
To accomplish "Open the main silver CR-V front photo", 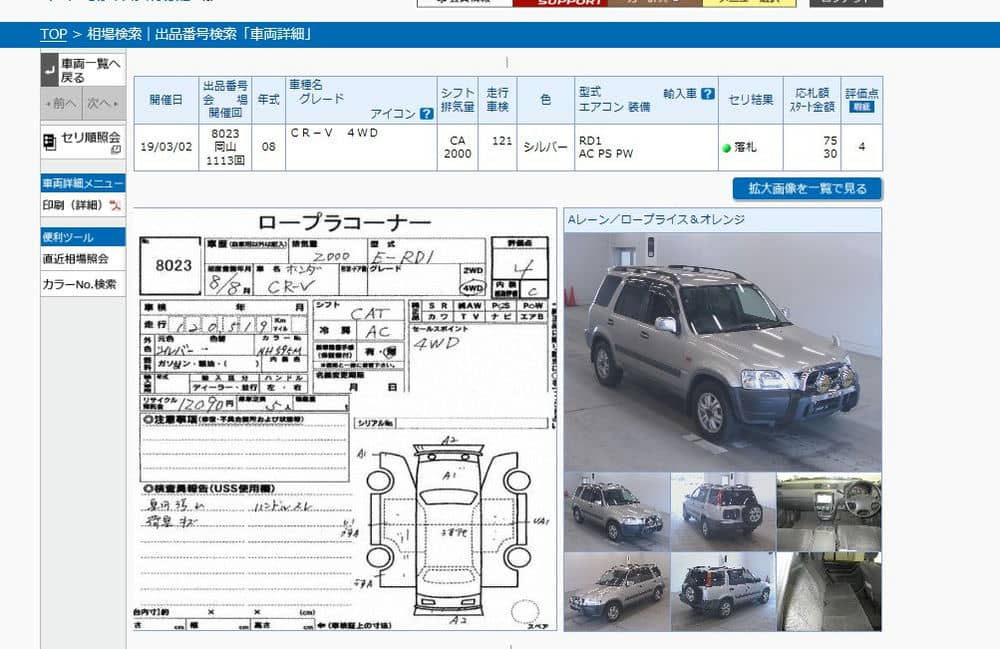I will (722, 338).
